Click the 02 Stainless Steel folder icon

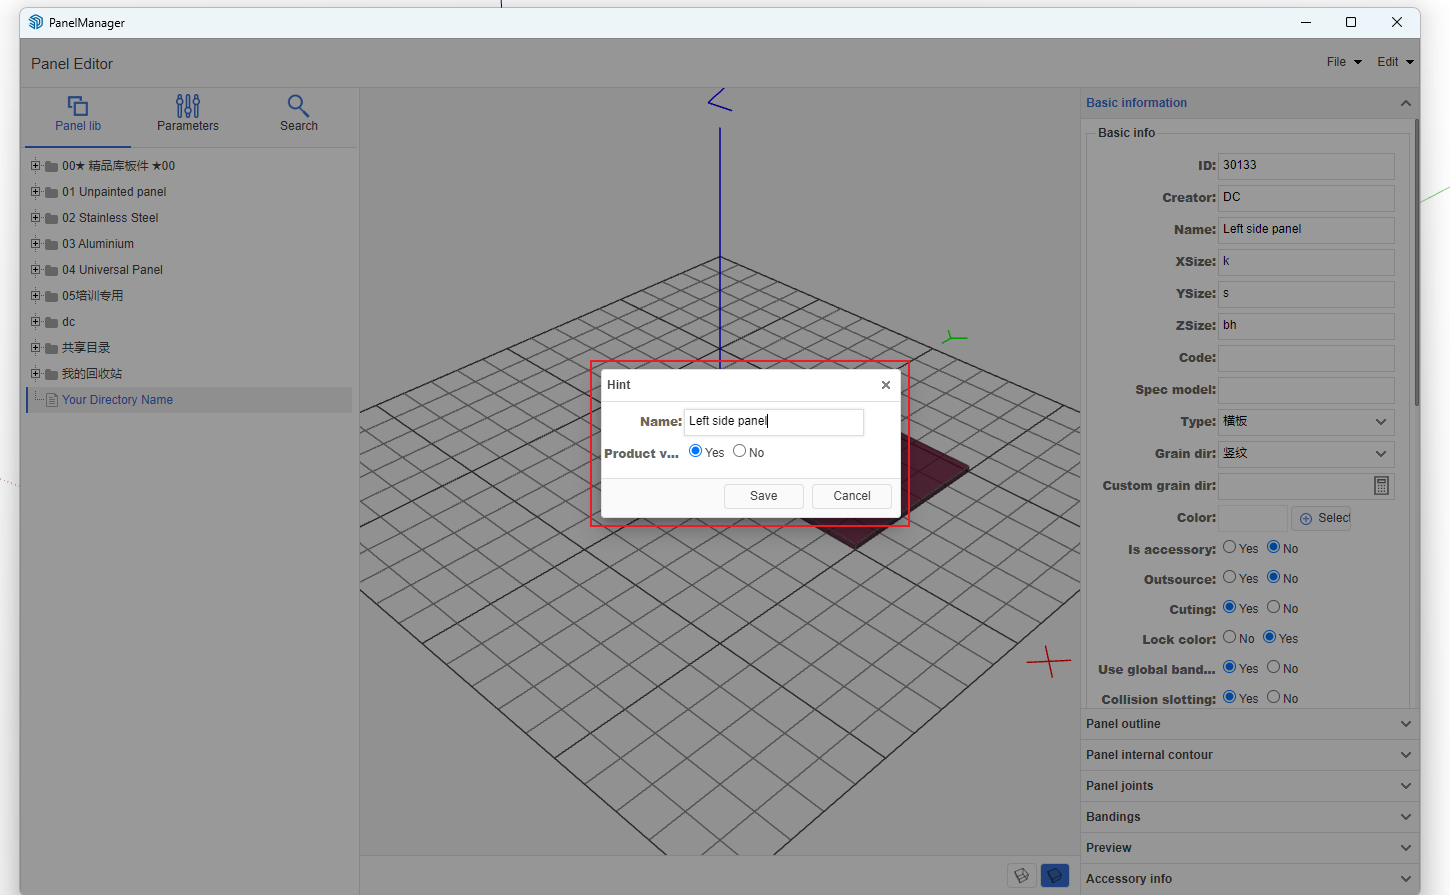tap(51, 218)
